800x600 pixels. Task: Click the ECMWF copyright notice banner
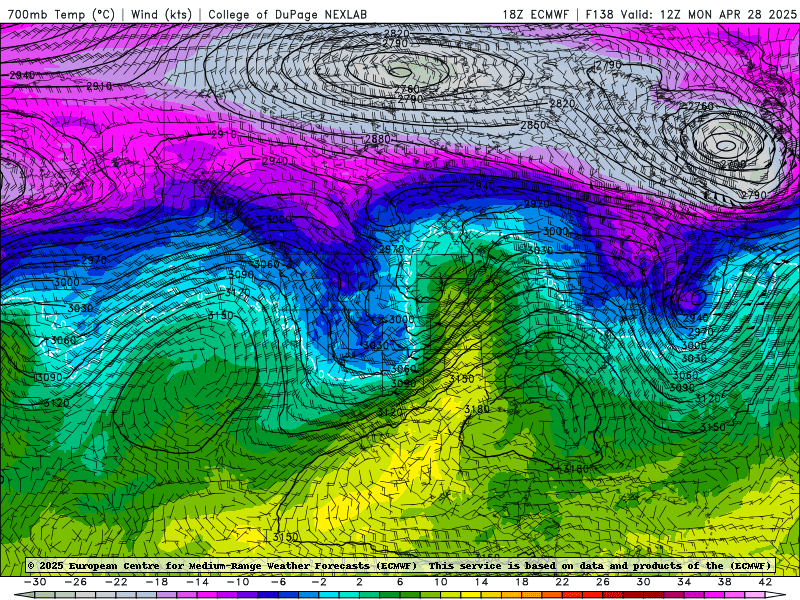point(399,565)
